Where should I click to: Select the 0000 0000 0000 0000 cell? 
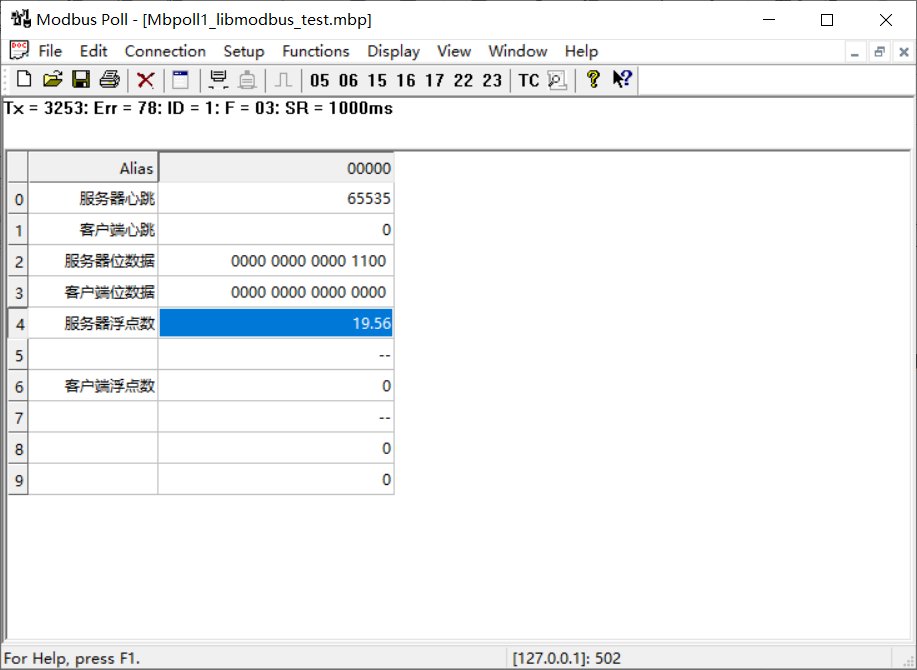point(276,292)
